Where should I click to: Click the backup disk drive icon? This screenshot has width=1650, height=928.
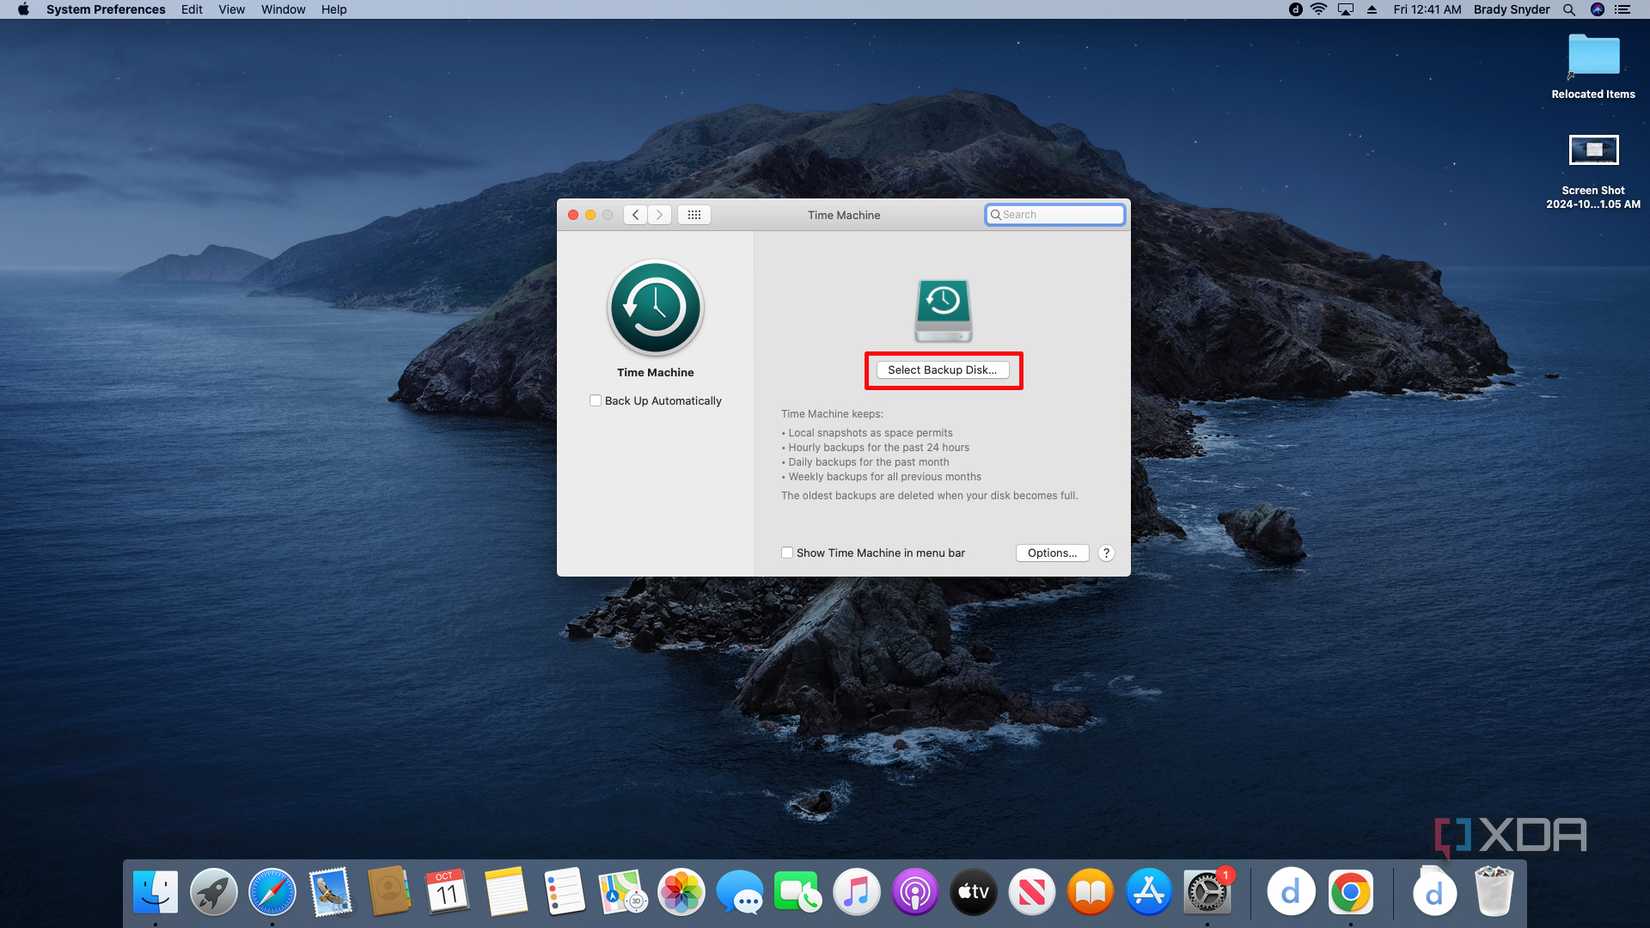pos(943,311)
